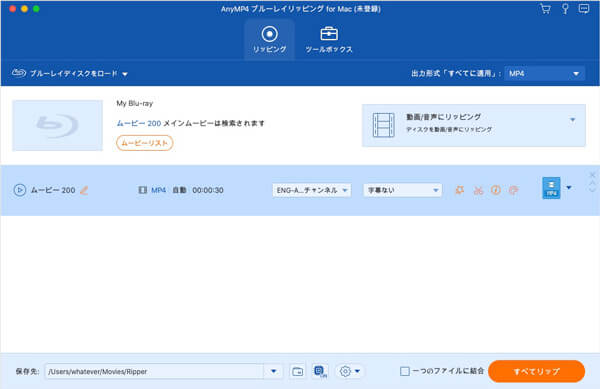
Task: Remove ムービー 200 row with X
Action: click(x=592, y=175)
